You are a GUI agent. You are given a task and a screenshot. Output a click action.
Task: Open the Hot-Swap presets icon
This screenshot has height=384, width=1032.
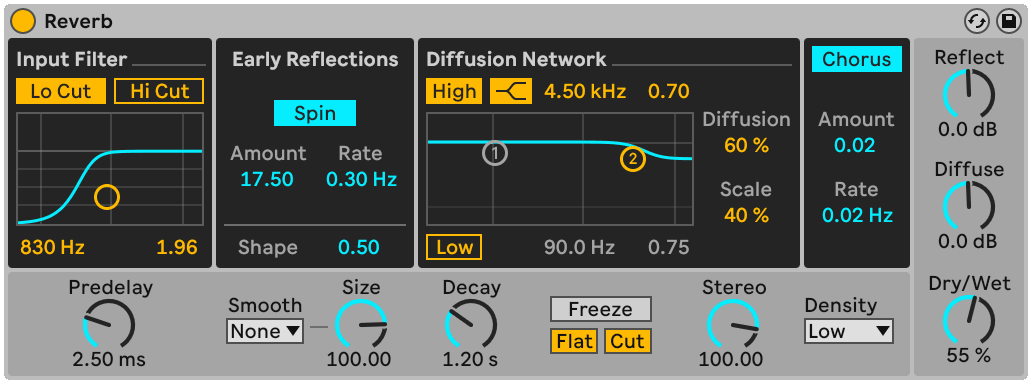tap(977, 22)
